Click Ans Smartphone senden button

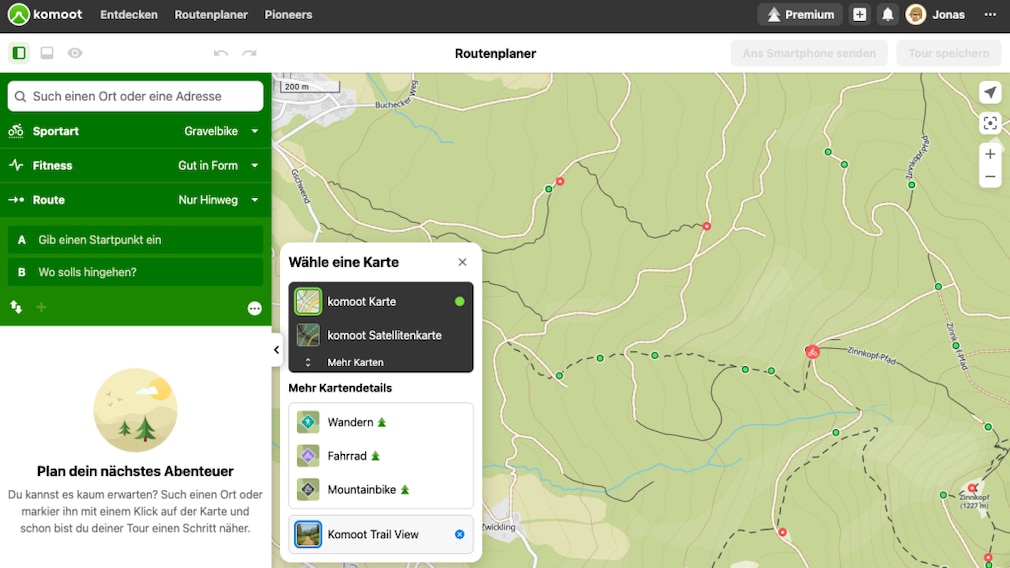(809, 53)
